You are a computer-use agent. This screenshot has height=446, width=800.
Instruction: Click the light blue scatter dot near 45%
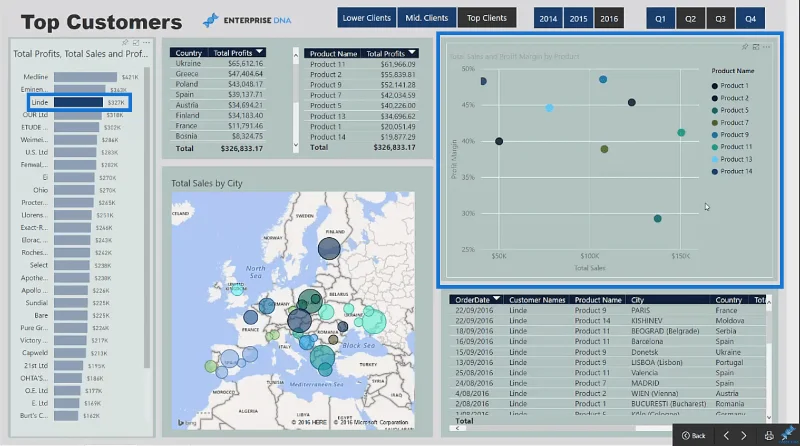coord(549,108)
